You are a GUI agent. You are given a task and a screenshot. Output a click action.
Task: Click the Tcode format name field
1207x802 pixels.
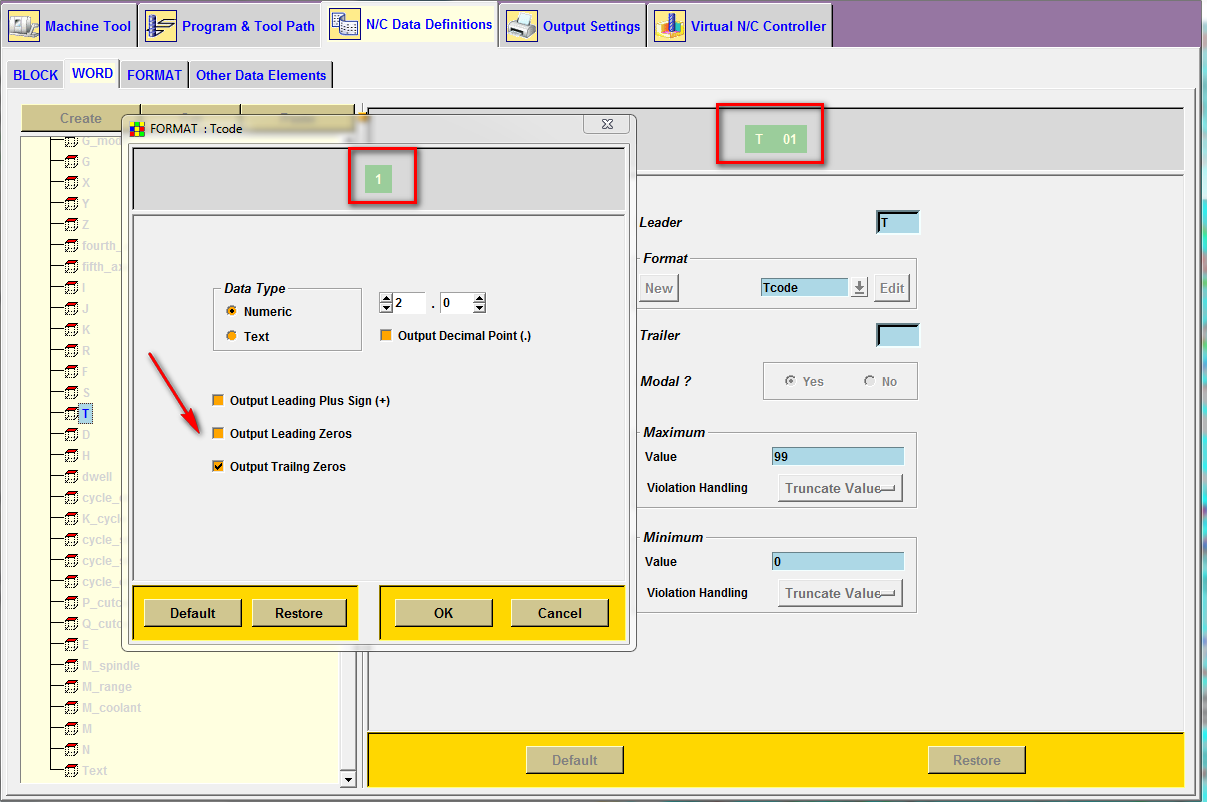804,288
